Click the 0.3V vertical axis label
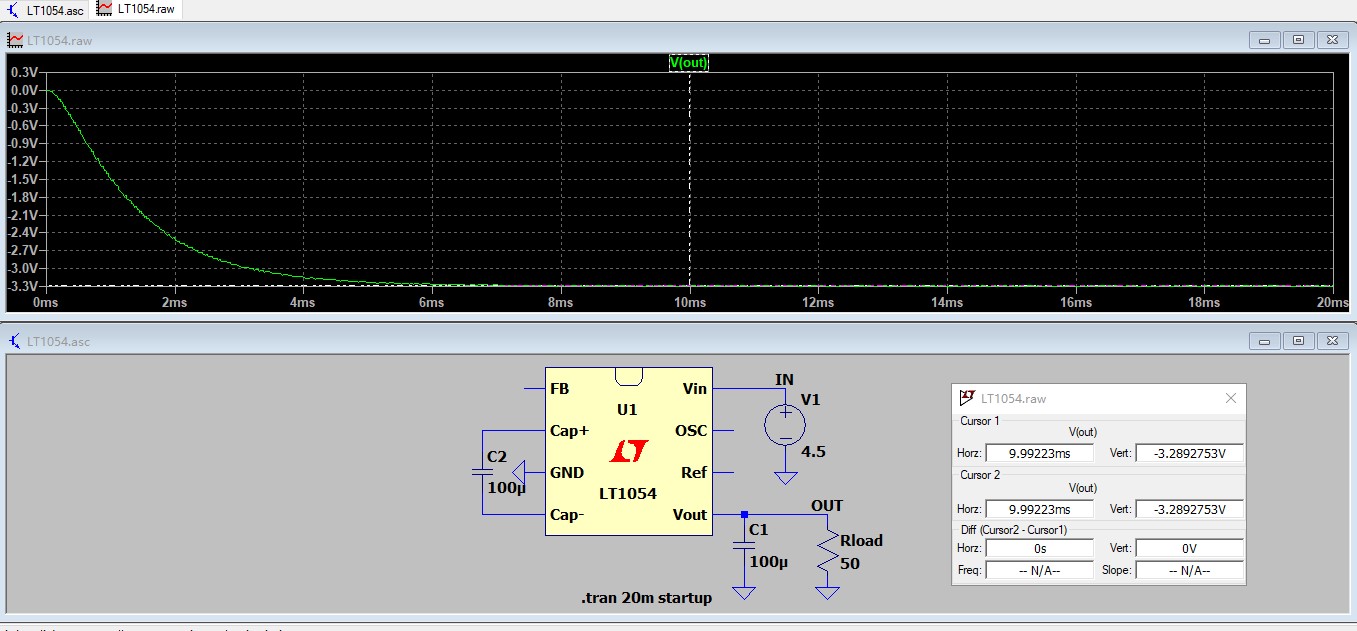Image resolution: width=1357 pixels, height=631 pixels. coord(23,73)
